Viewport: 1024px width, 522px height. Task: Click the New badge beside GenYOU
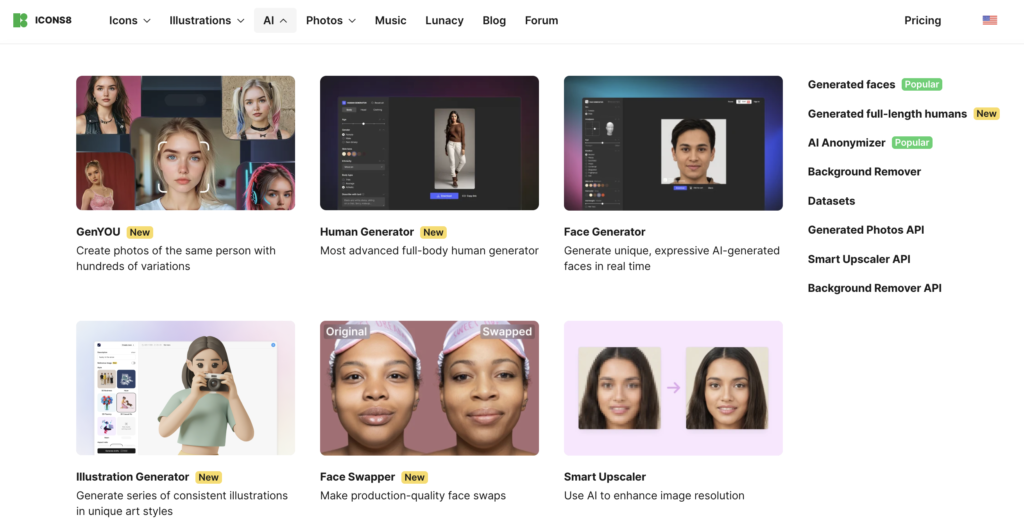tap(140, 232)
